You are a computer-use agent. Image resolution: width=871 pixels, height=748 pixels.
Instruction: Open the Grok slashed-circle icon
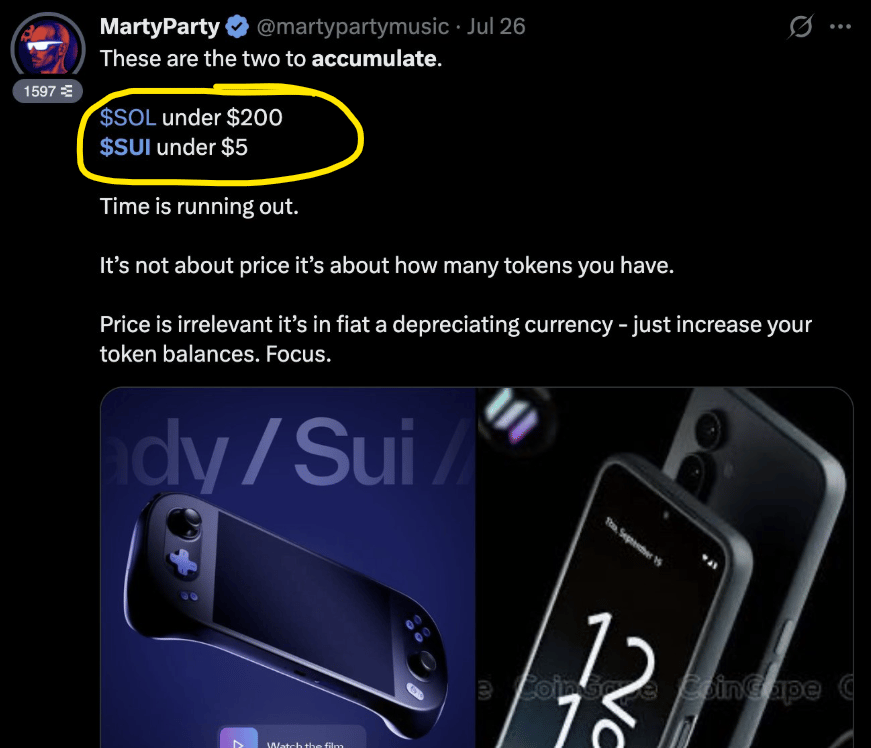click(x=800, y=26)
